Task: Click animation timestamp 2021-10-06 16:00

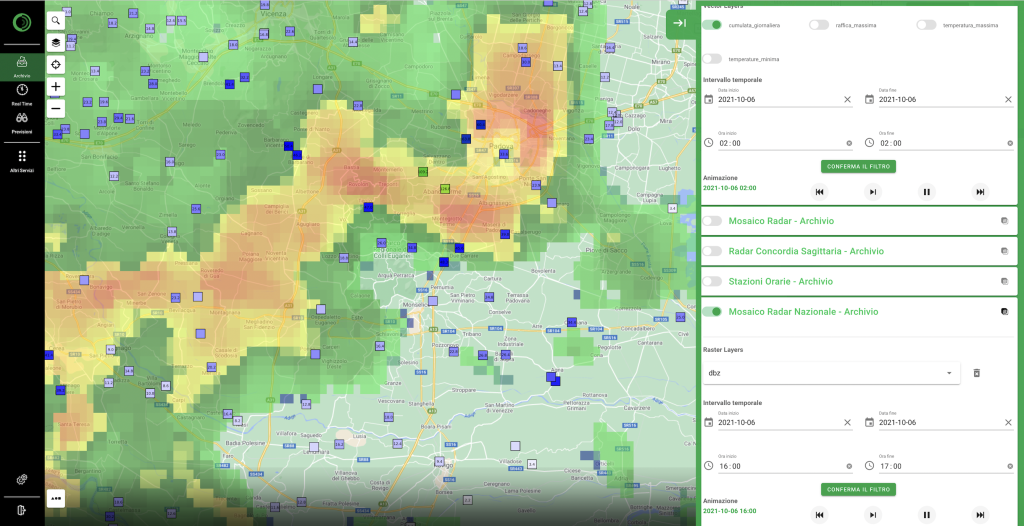Action: click(729, 510)
